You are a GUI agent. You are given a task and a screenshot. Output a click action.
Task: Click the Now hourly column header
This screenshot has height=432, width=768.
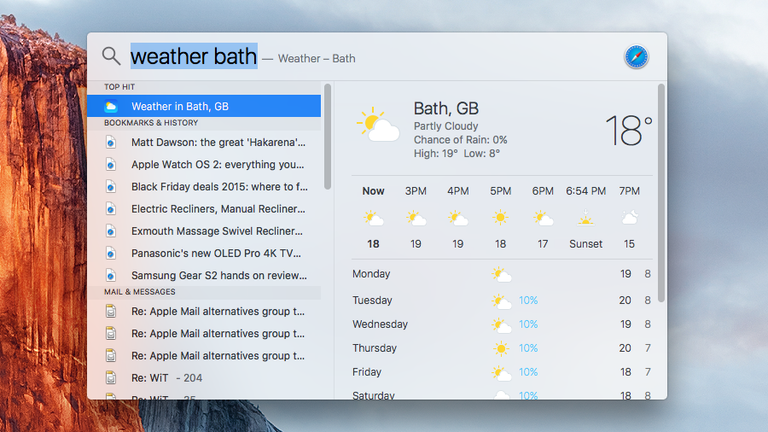[x=373, y=191]
